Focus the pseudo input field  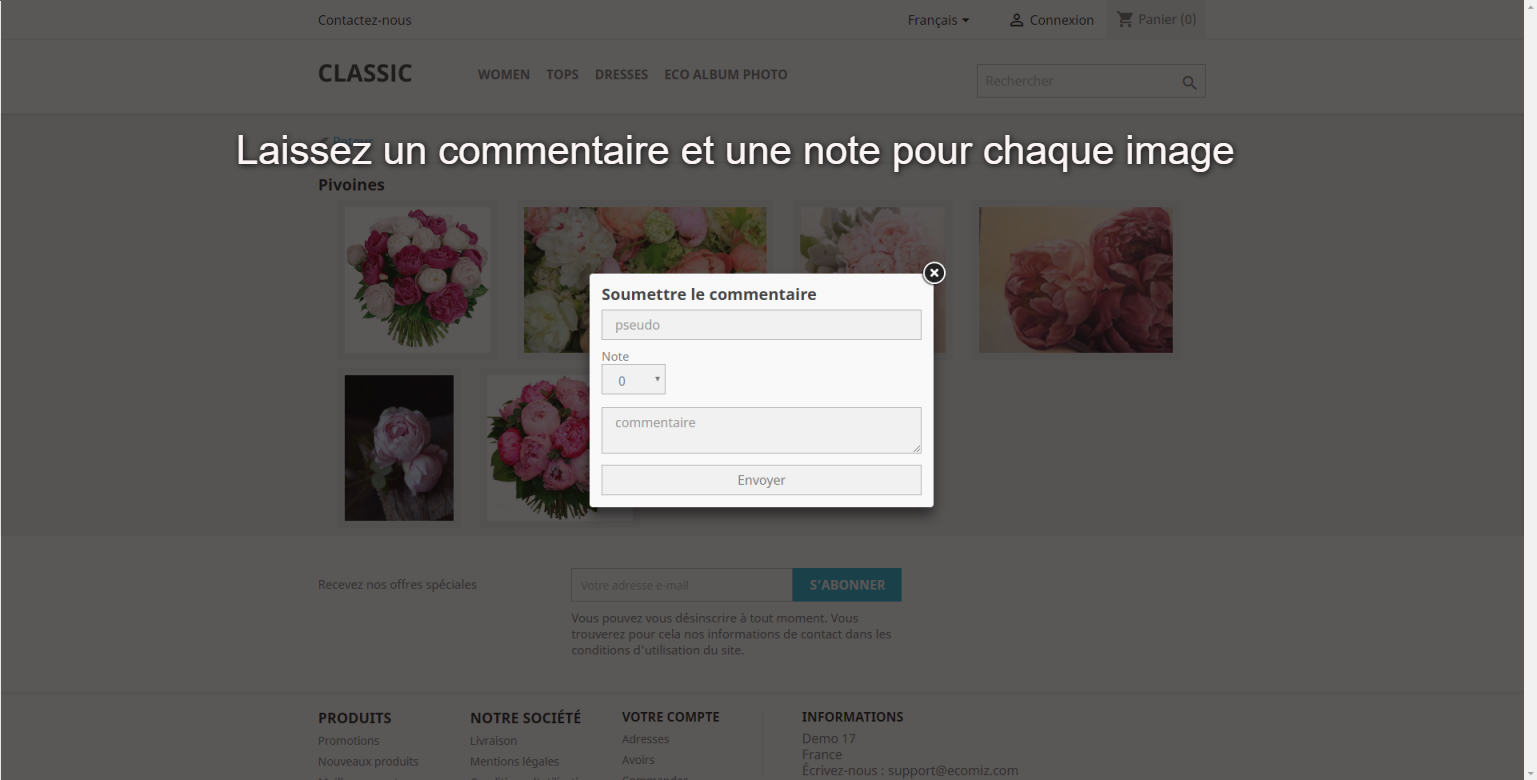[x=761, y=325]
